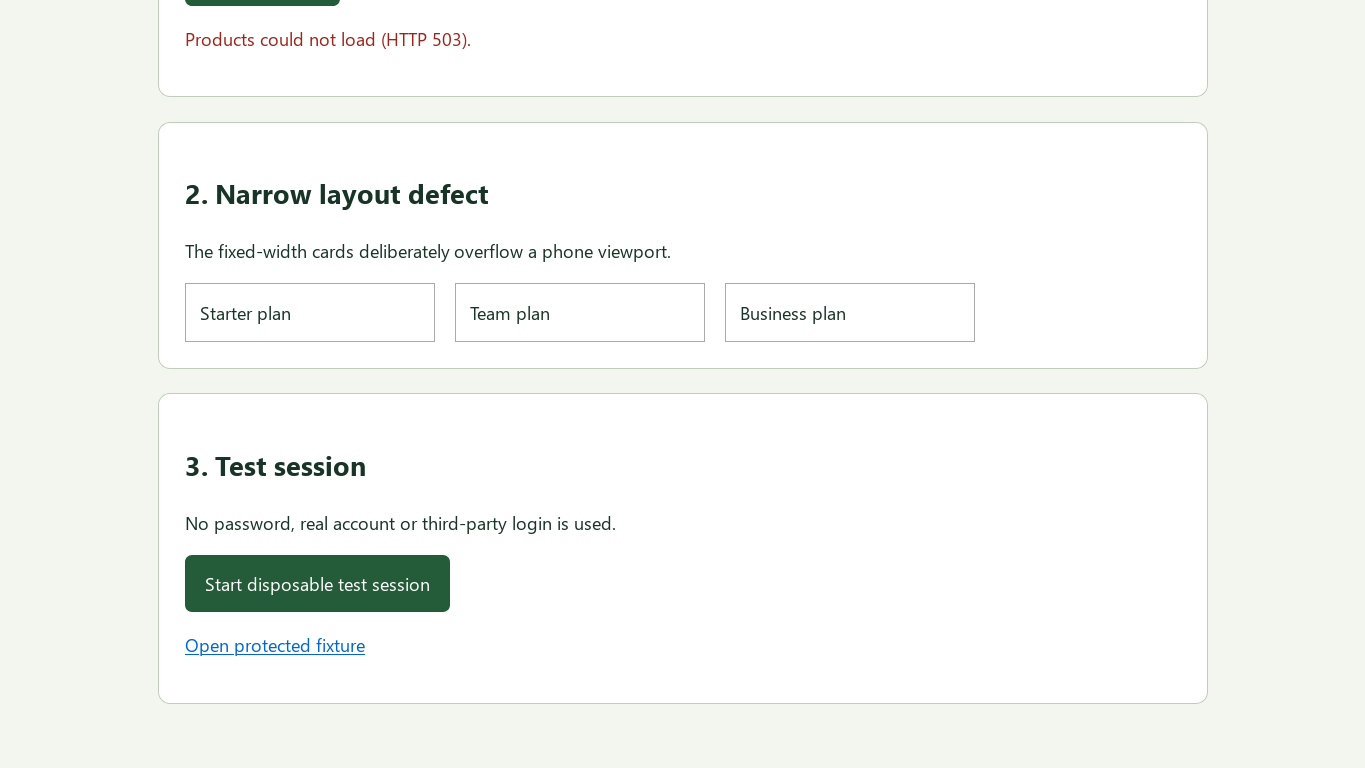The width and height of the screenshot is (1365, 768).
Task: Click Start disposable test session button
Action: 317,583
